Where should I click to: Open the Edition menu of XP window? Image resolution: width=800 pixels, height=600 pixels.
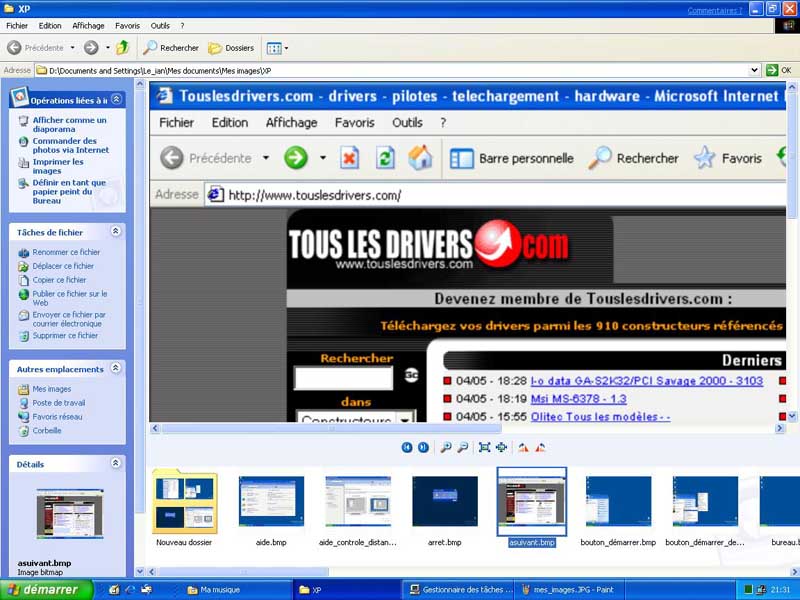tap(50, 26)
